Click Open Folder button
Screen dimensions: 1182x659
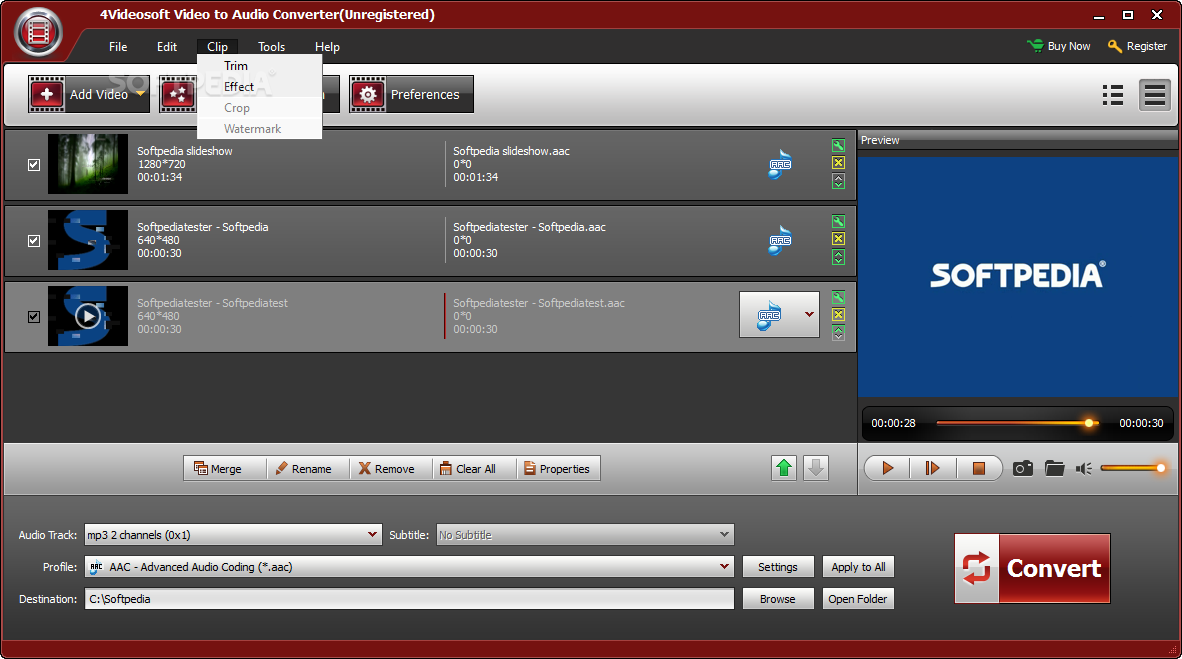(x=858, y=599)
